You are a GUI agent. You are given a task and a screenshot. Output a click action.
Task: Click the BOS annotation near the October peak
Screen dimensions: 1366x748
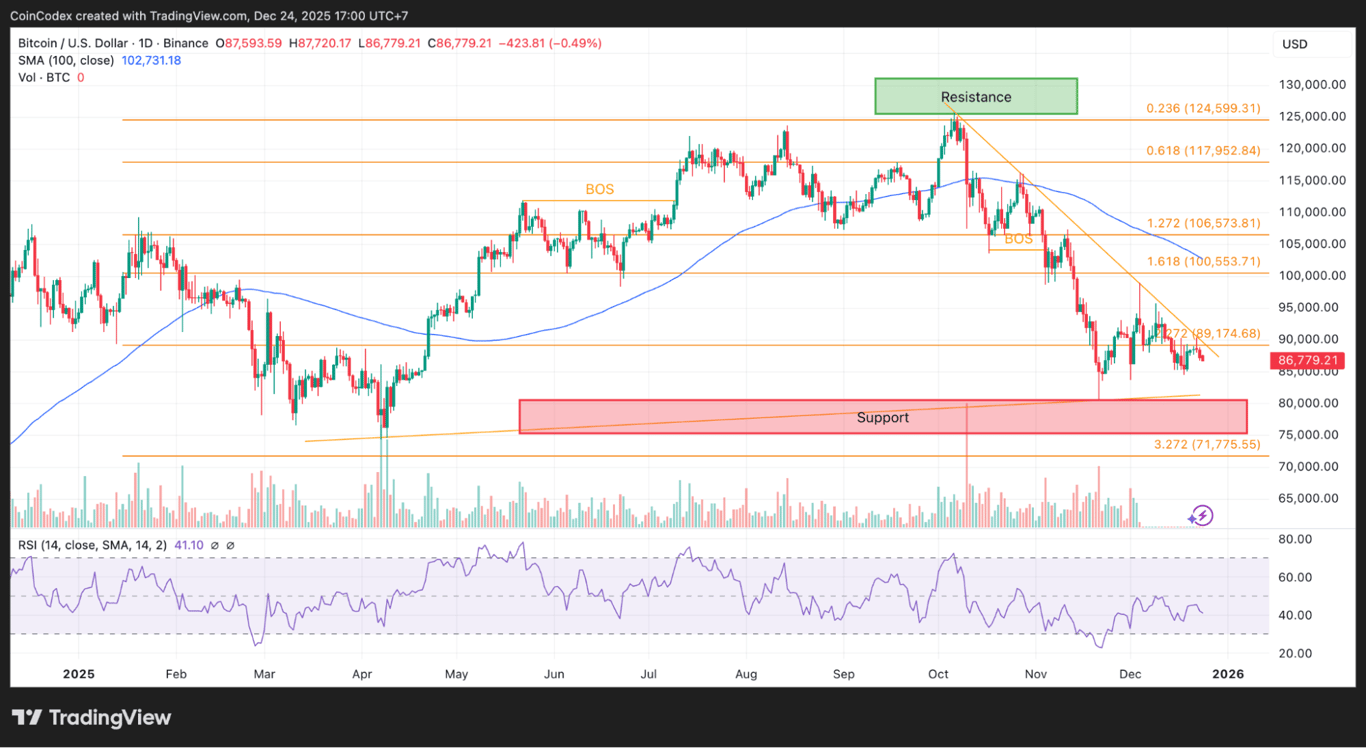click(x=1017, y=239)
